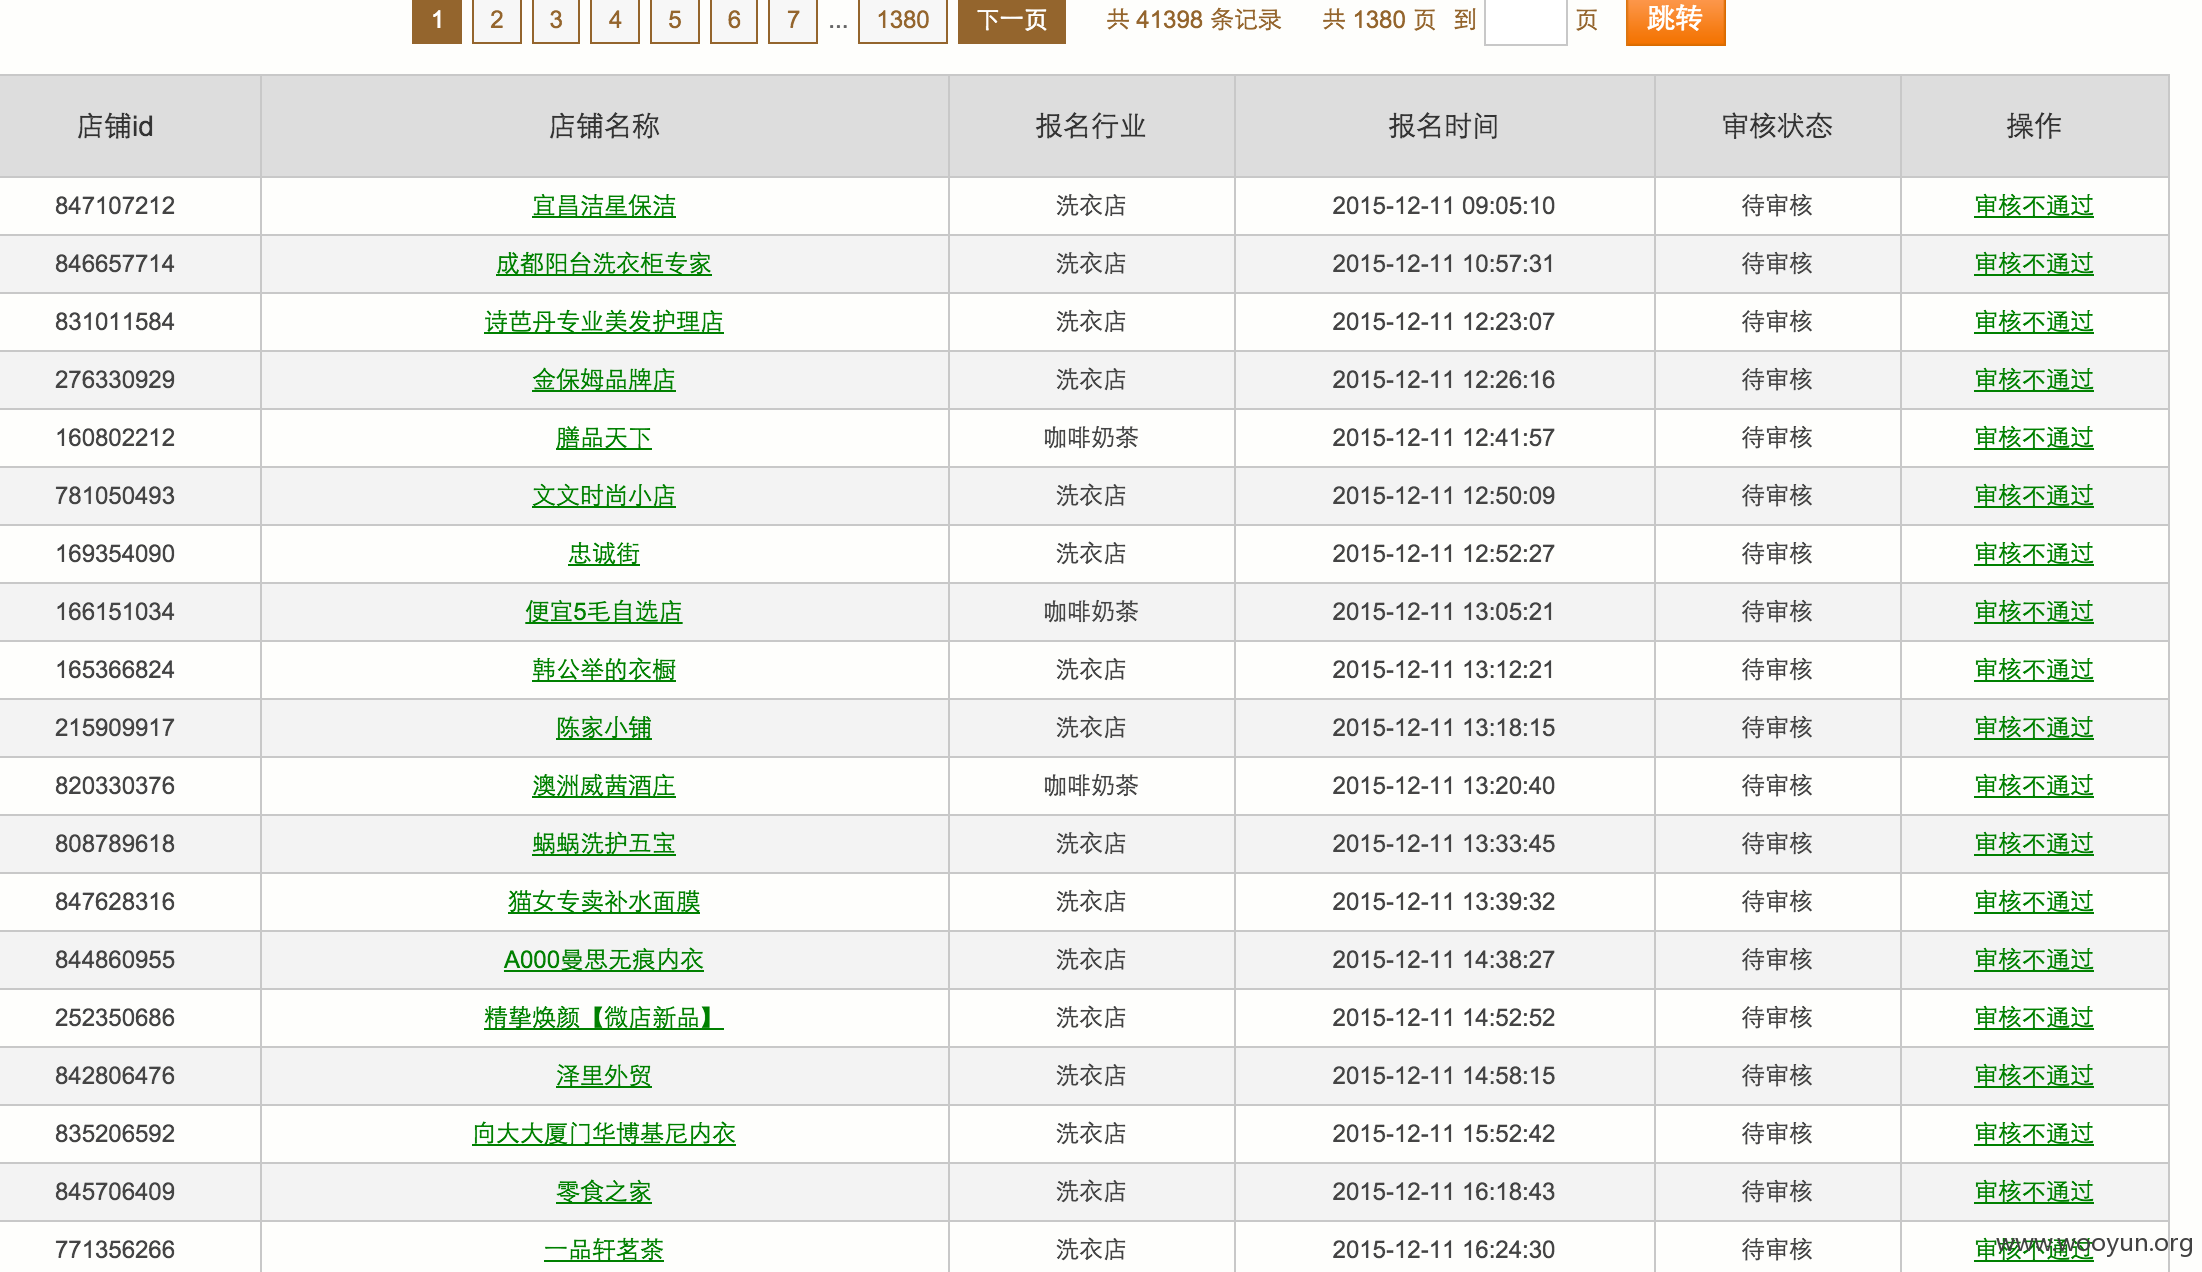Reject review for shop 845706409
Viewport: 2202px width, 1272px height.
(x=2034, y=1192)
